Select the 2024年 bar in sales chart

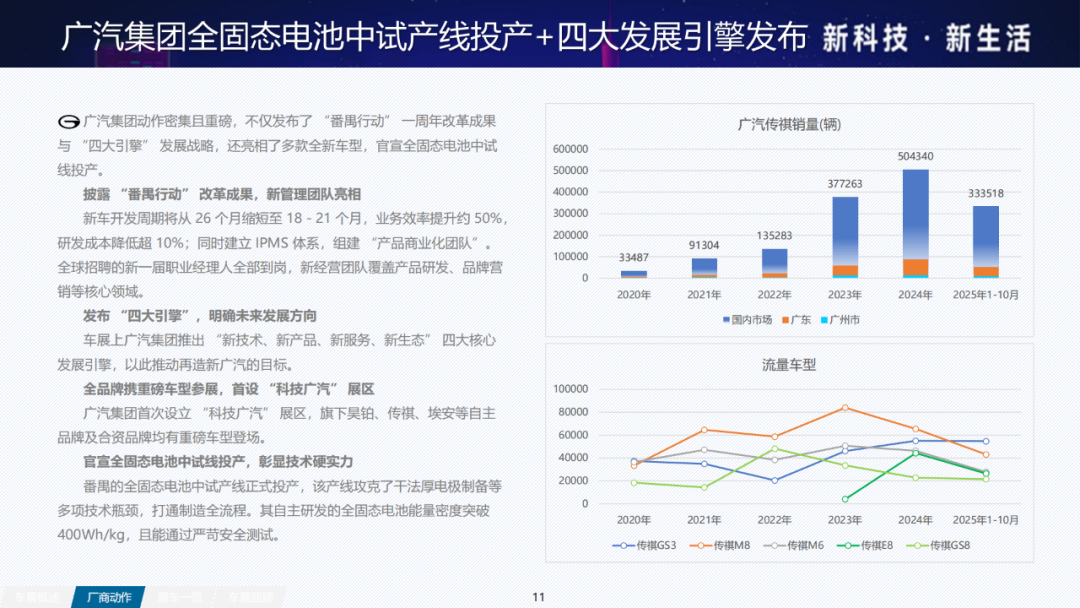915,224
